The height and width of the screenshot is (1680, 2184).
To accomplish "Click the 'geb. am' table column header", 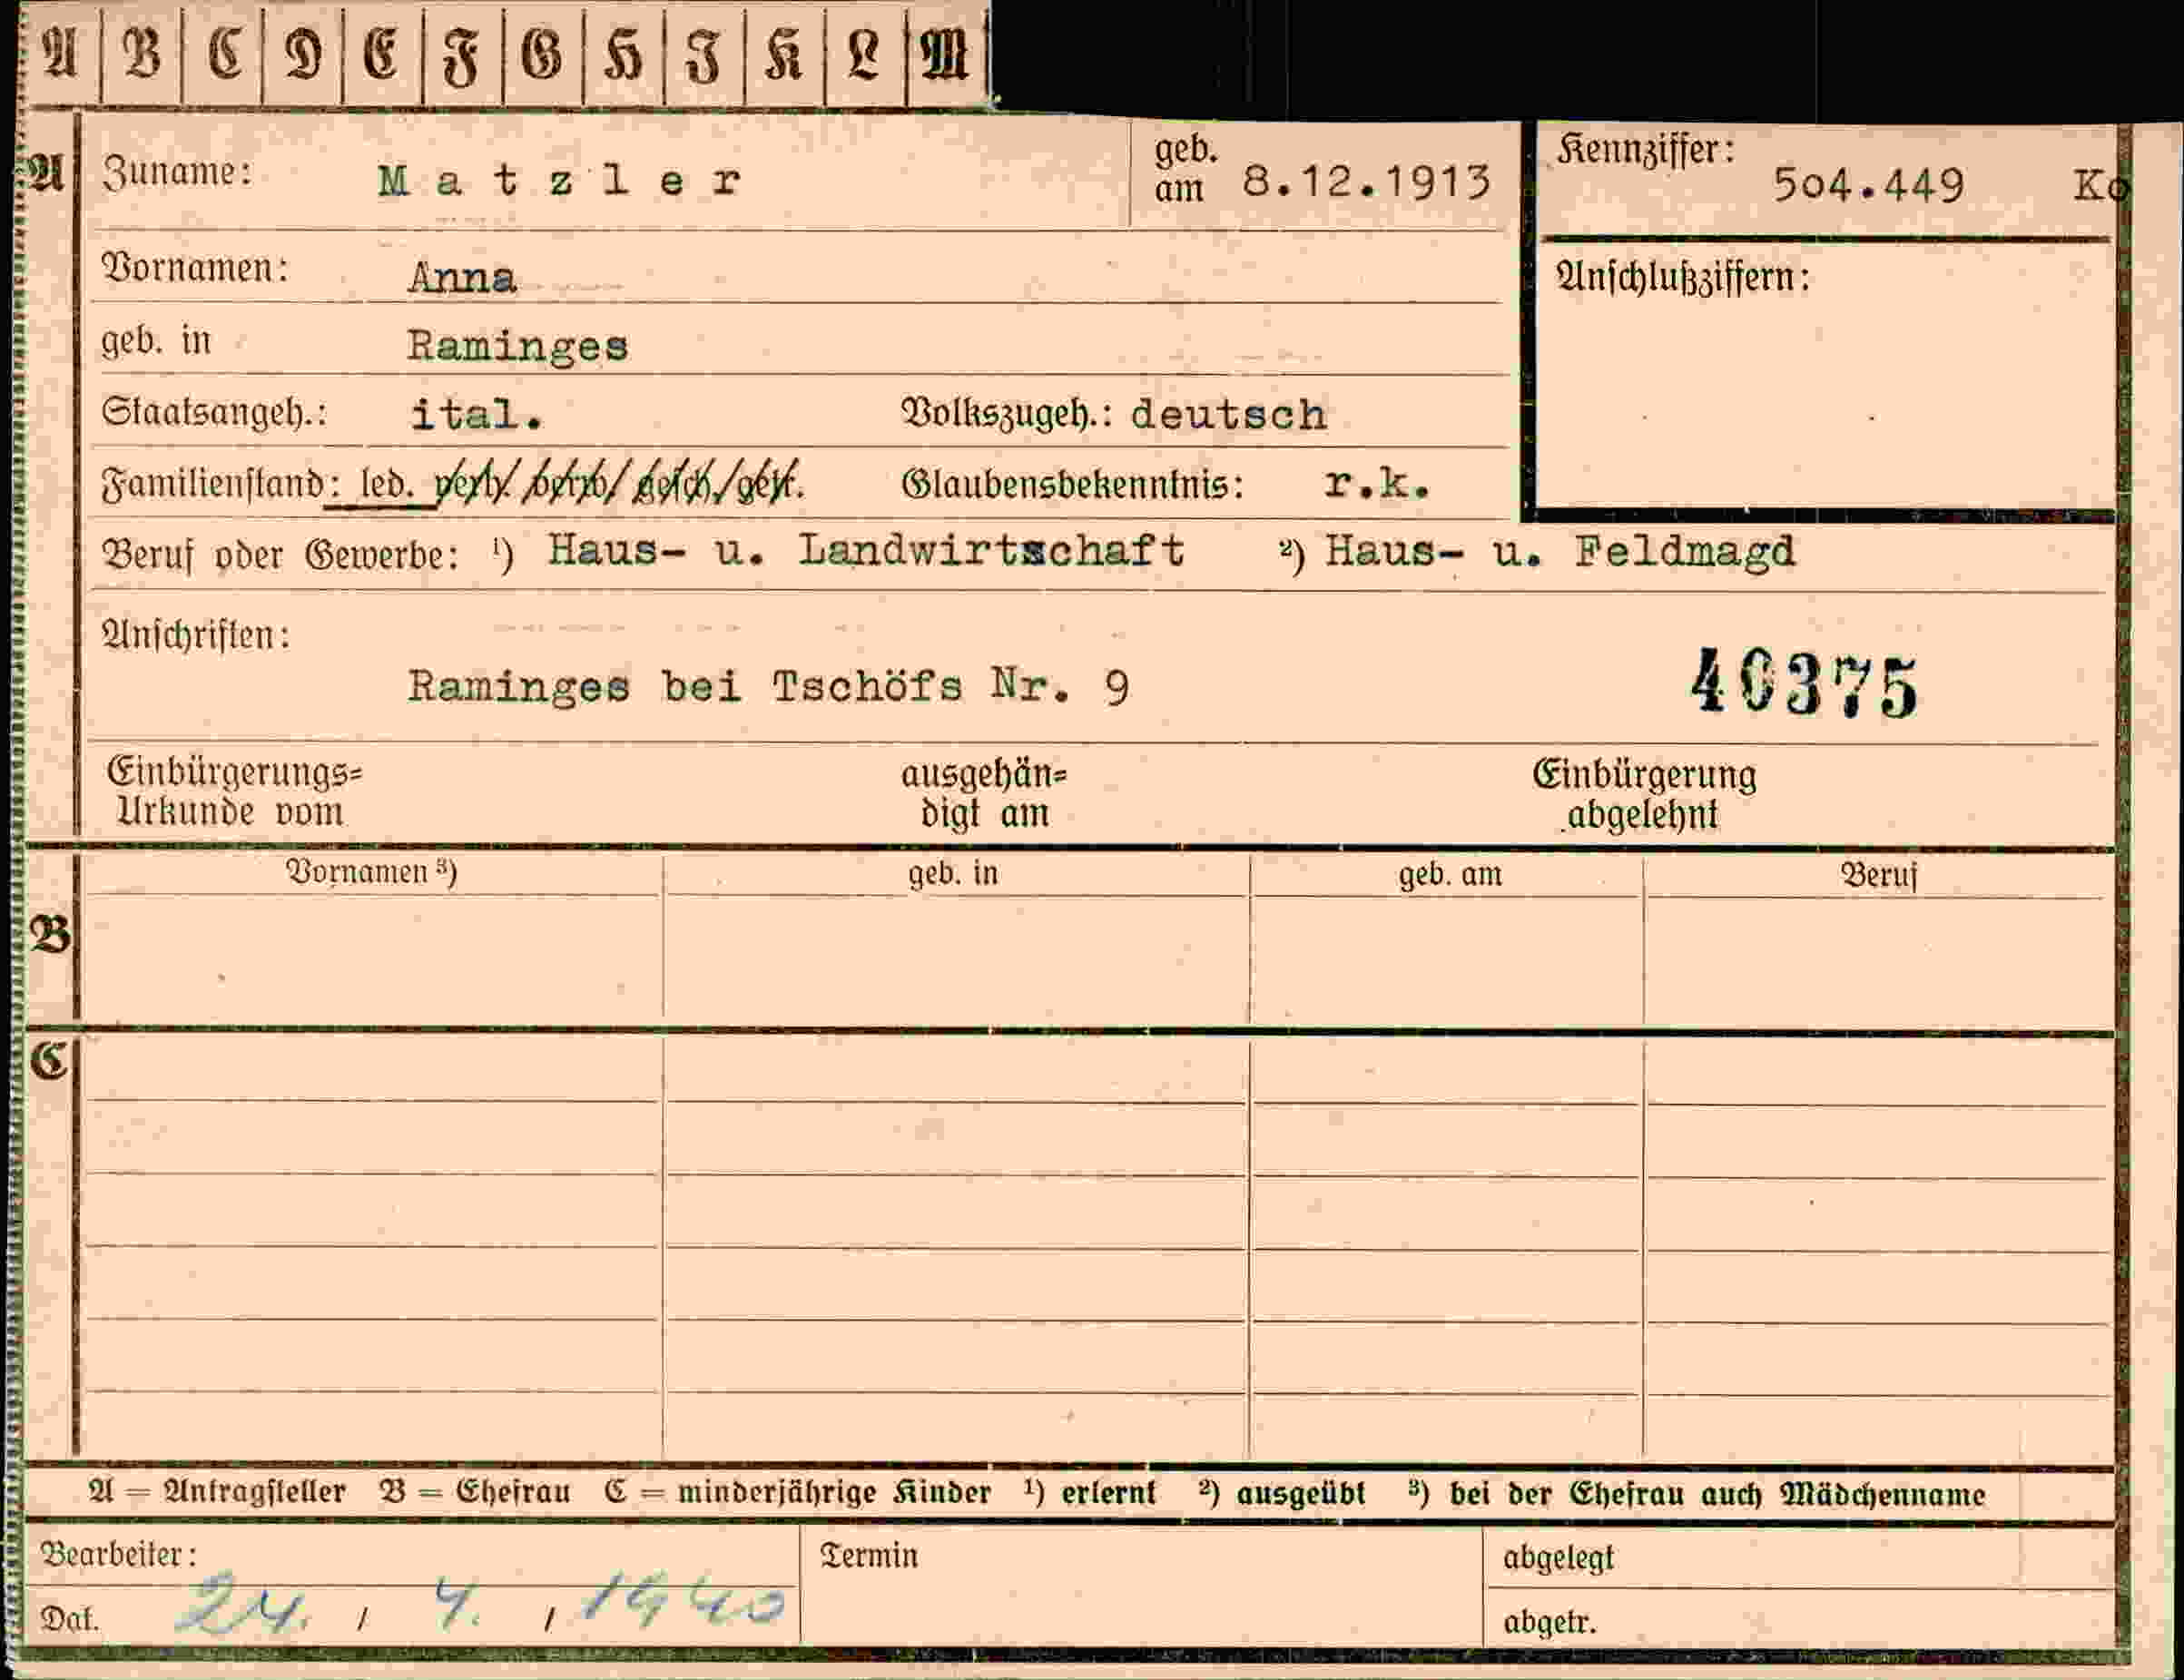I will coord(1450,875).
